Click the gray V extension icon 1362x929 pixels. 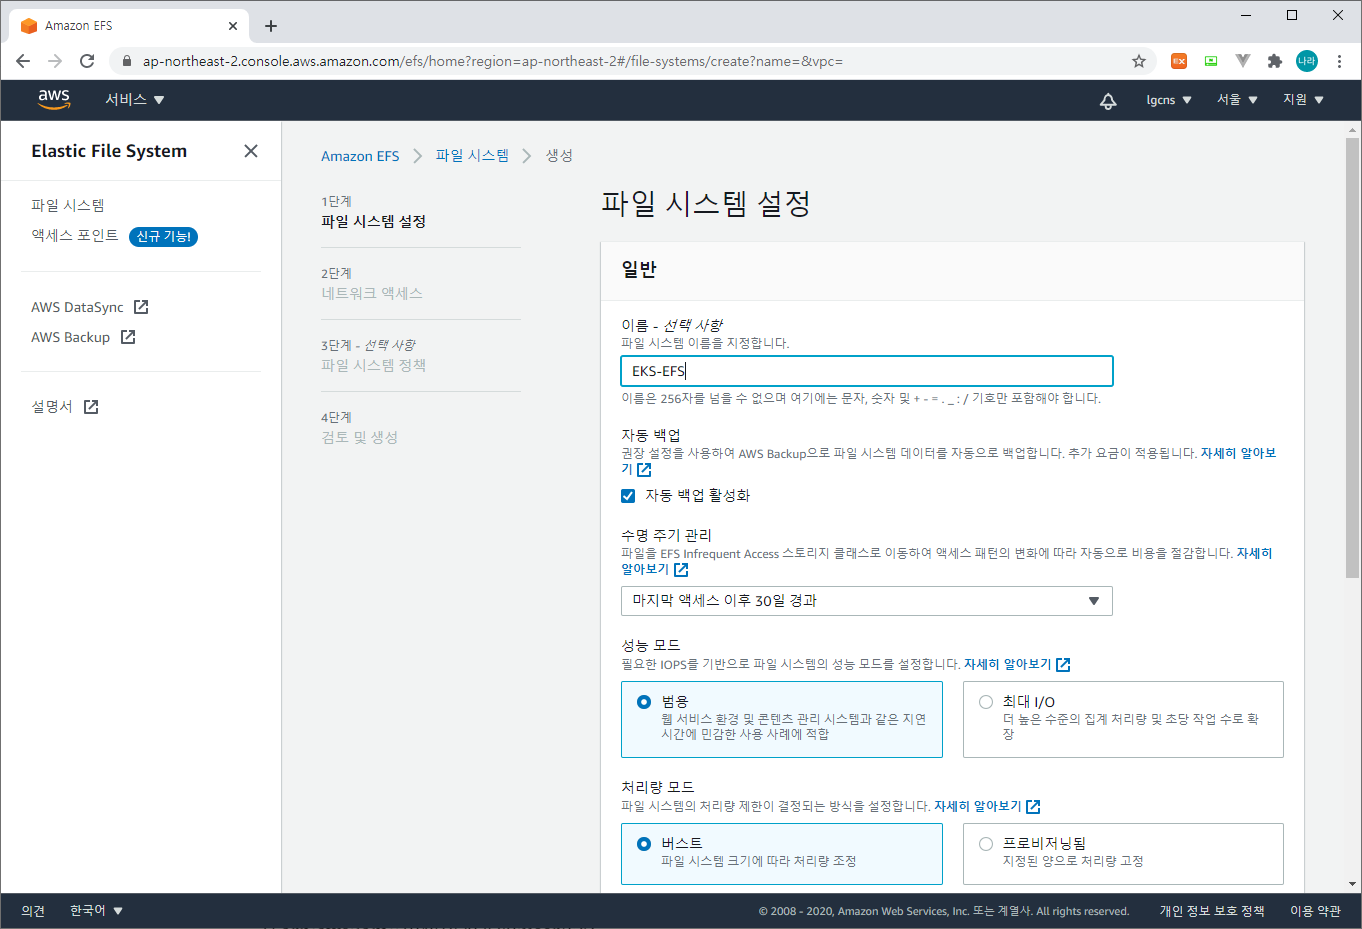[x=1243, y=61]
